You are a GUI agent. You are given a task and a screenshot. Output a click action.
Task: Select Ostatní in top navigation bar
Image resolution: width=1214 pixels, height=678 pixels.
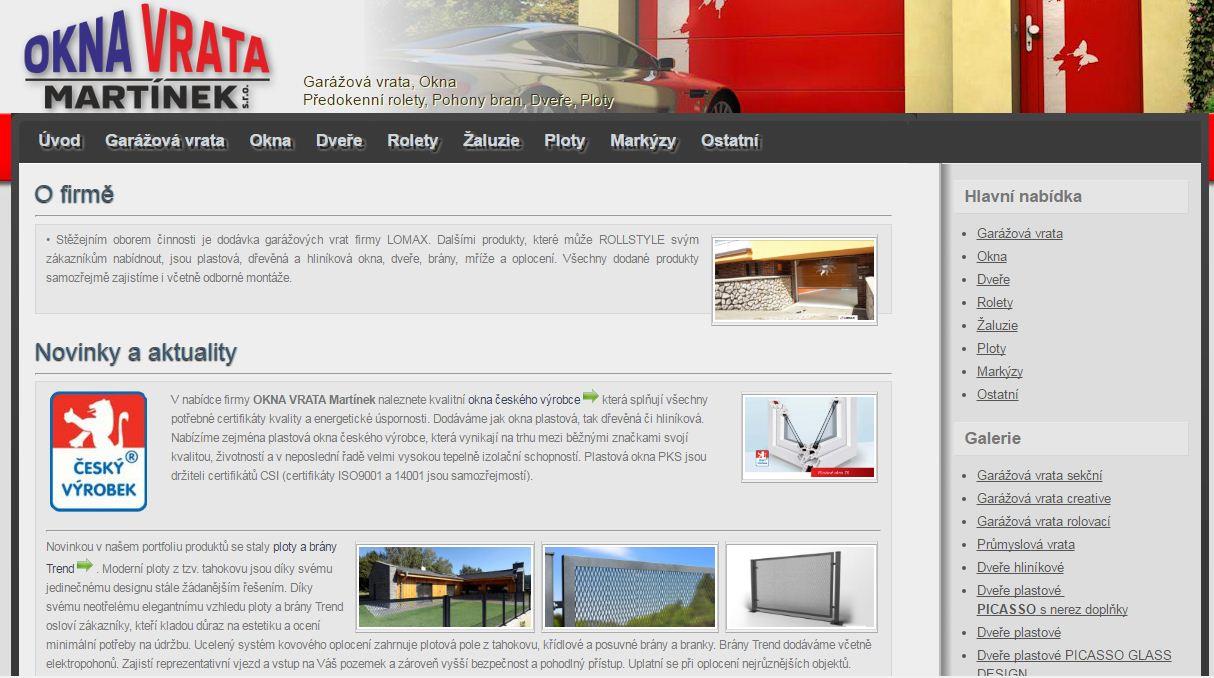[x=730, y=141]
